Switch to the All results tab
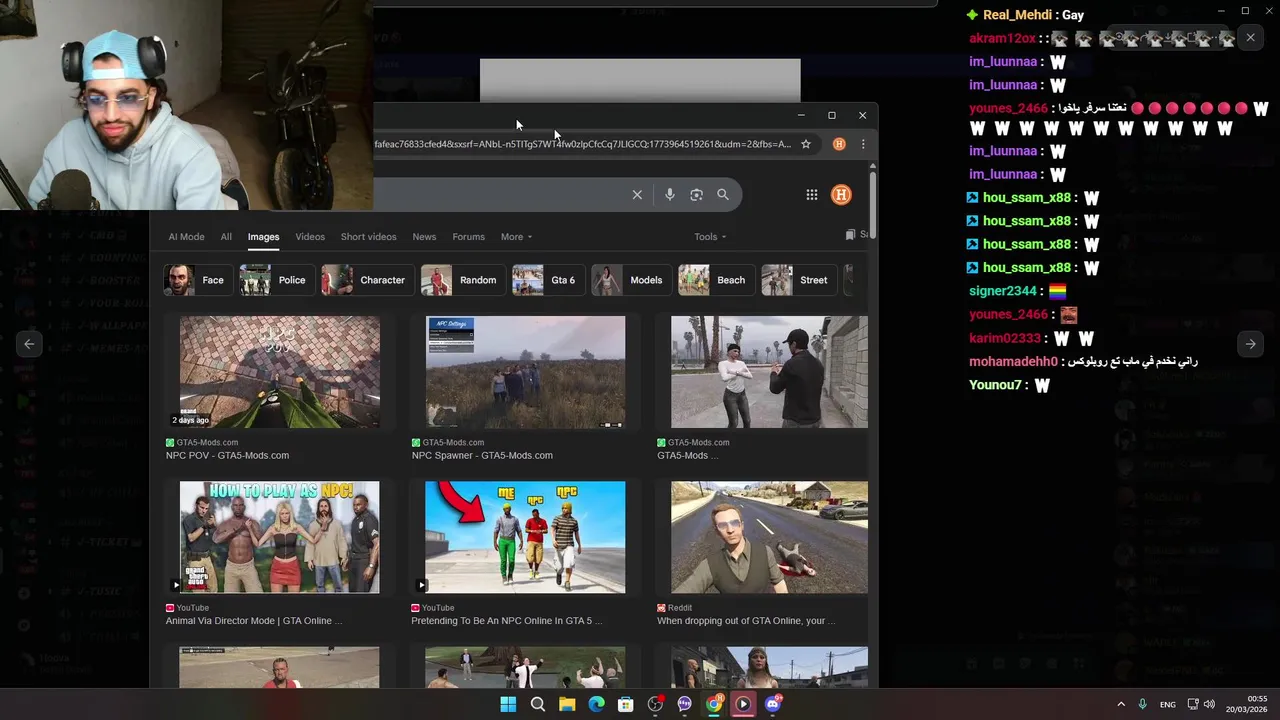 click(x=226, y=237)
